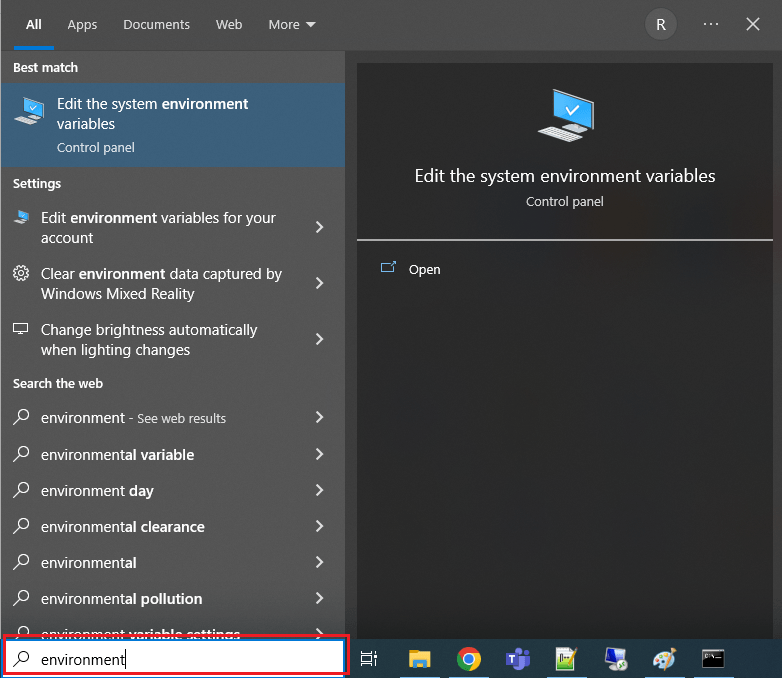Expand arrow for Edit environment variables for your account
Screen dimensions: 782x678
[x=320, y=227]
